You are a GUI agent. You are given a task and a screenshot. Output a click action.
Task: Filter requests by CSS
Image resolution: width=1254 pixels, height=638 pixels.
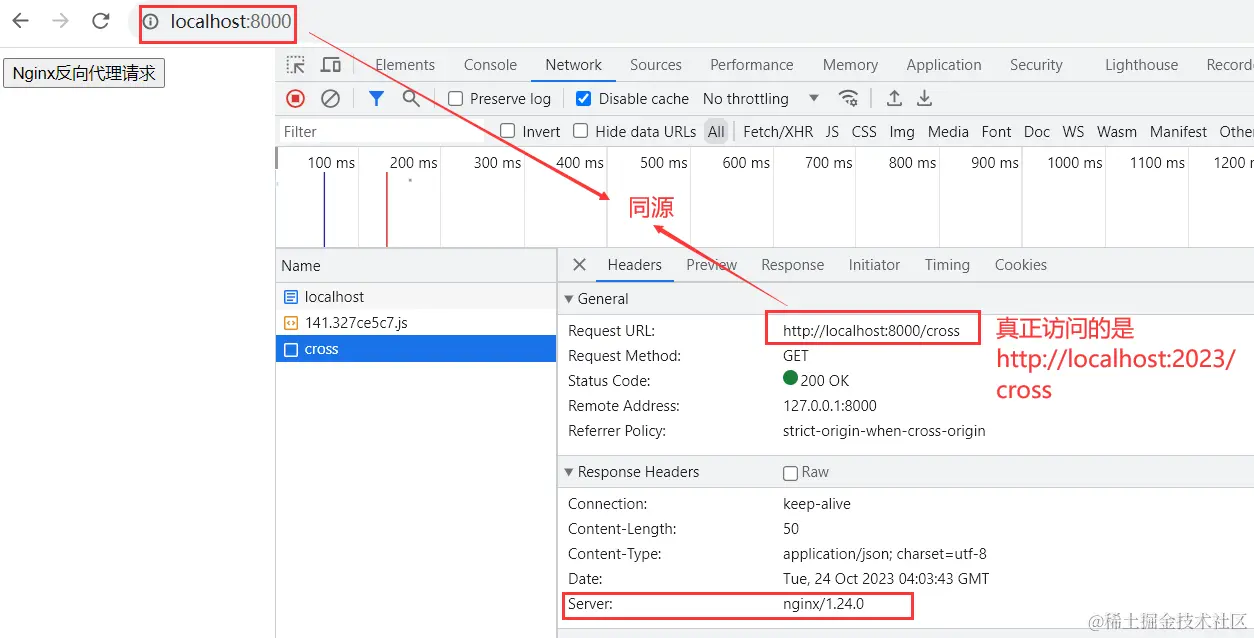click(864, 131)
